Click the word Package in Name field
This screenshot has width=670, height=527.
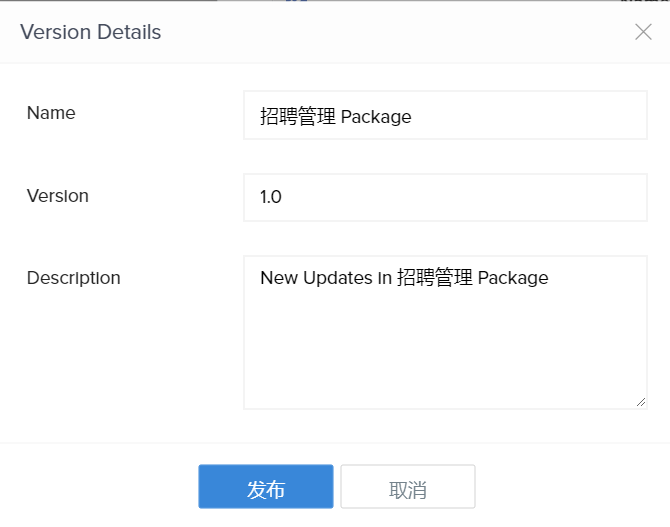[x=376, y=117]
